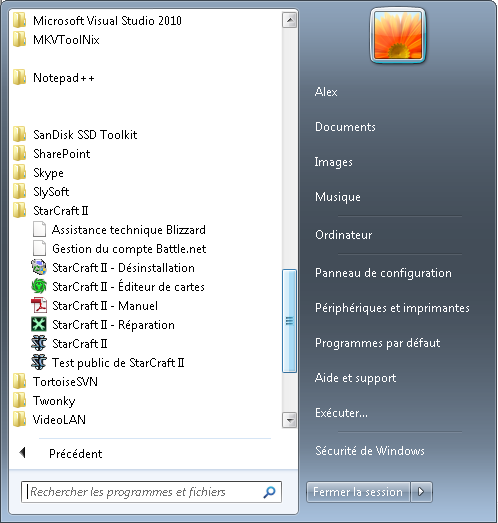Open StarCraft II Manuel PDF icon
The image size is (498, 523).
click(x=39, y=306)
